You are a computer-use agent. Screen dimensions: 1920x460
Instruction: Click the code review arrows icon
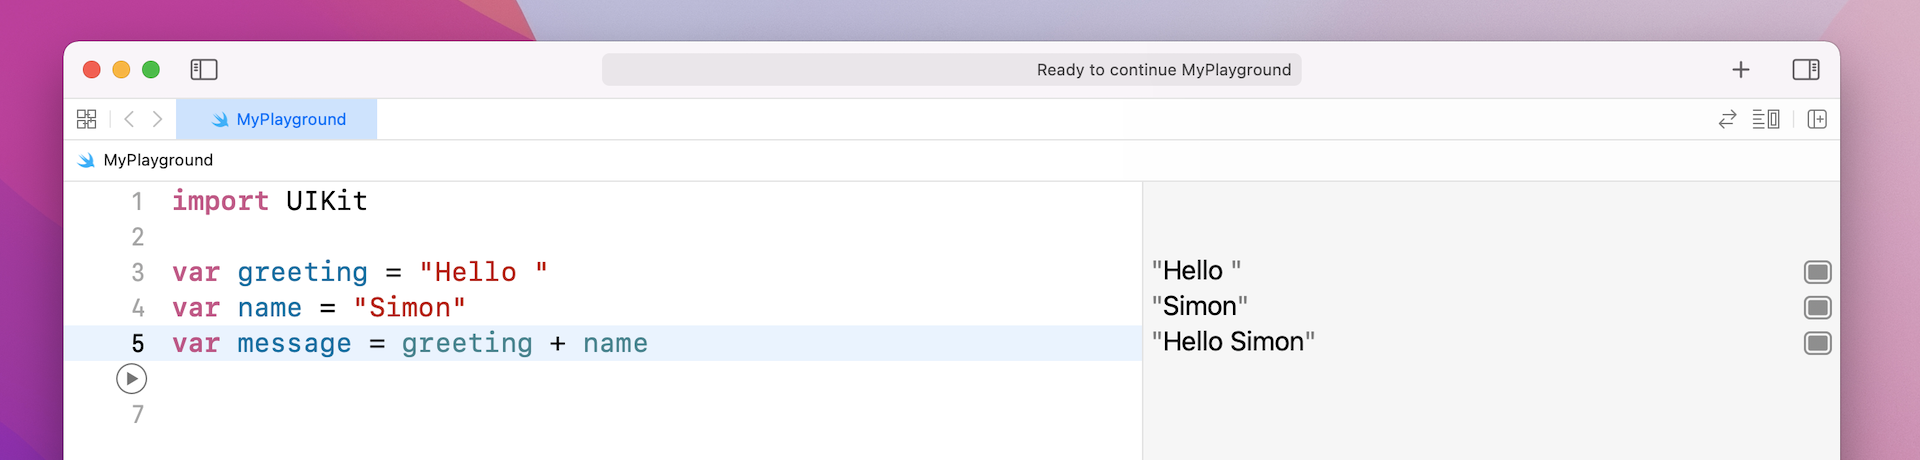point(1727,119)
